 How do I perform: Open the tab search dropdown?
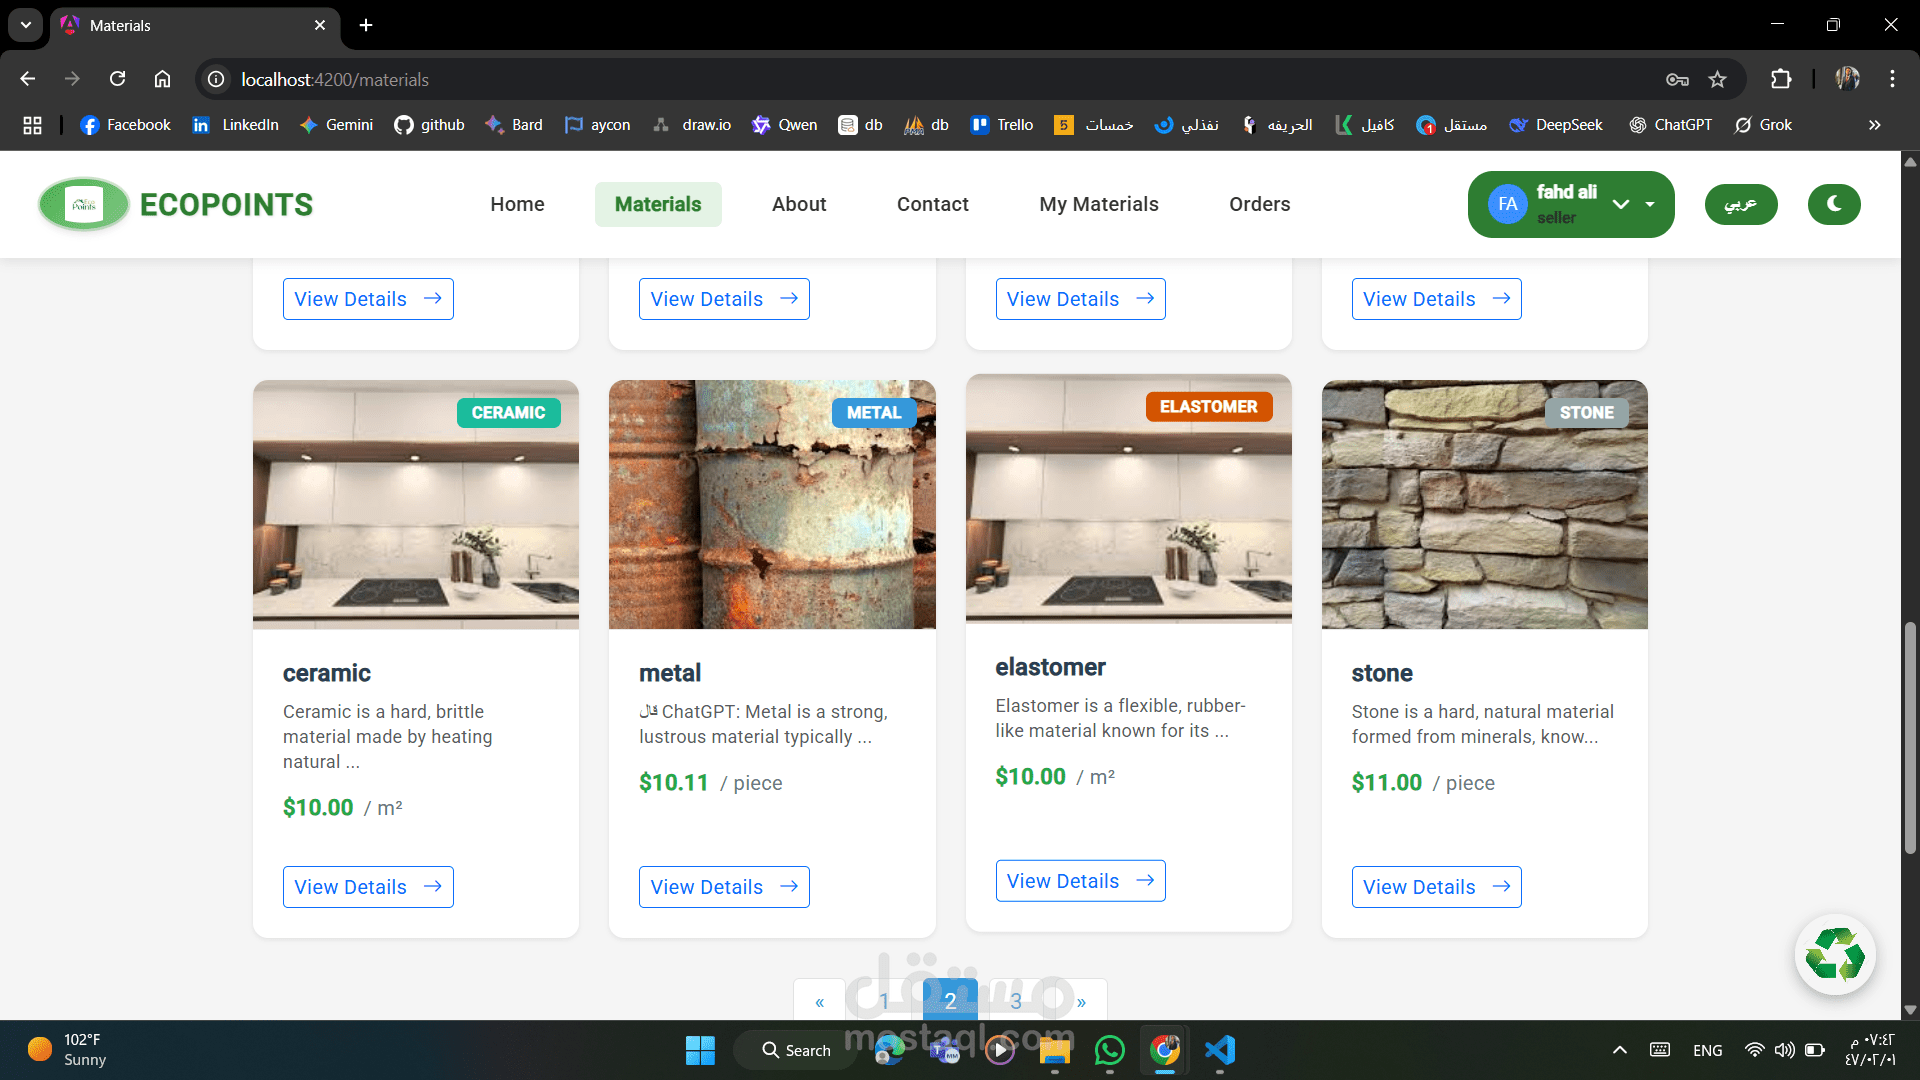[x=26, y=25]
